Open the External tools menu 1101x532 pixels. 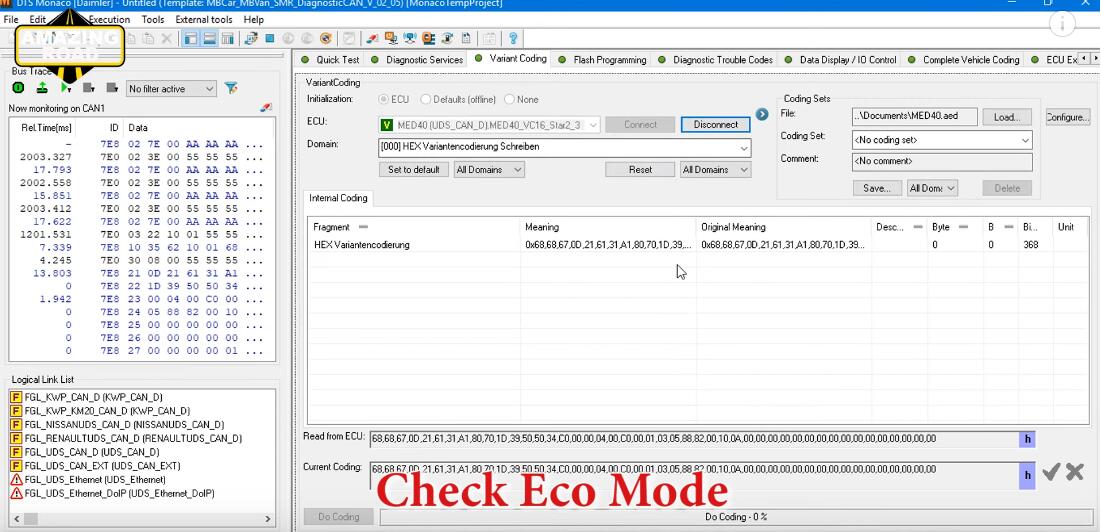pos(204,20)
